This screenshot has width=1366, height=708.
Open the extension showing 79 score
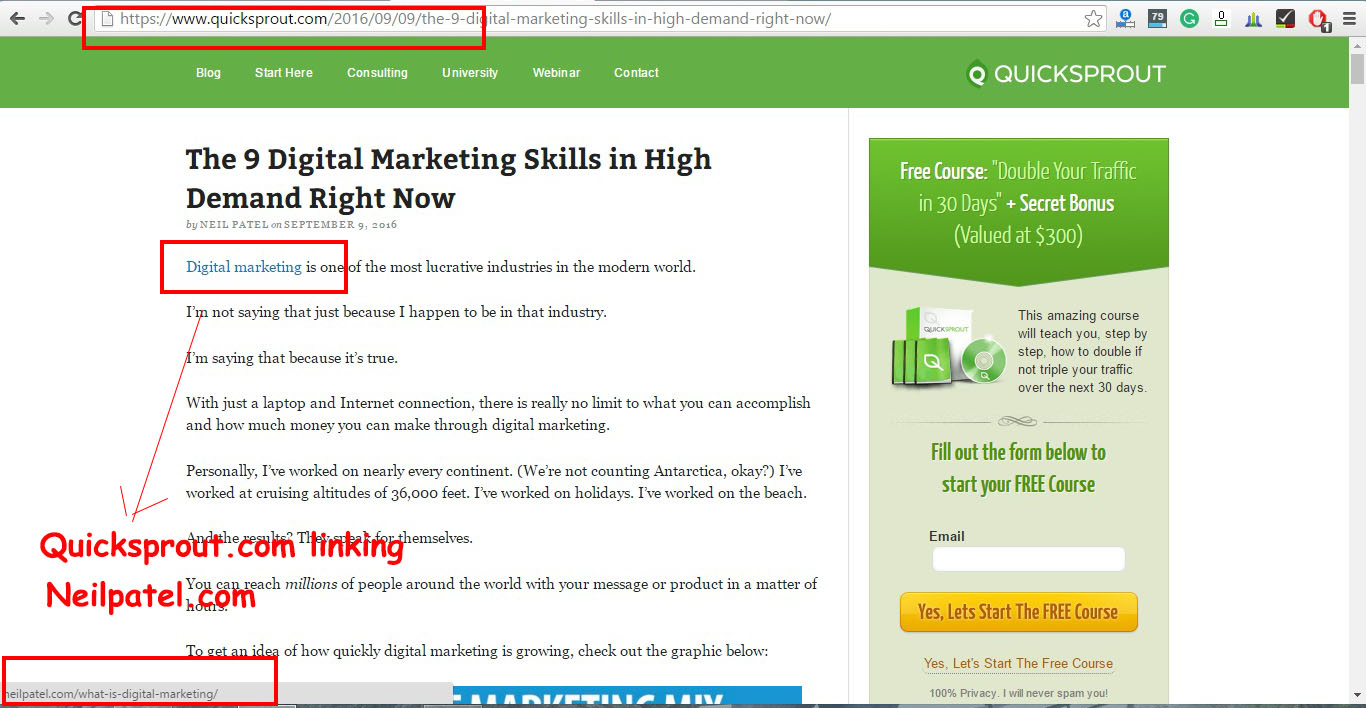[x=1157, y=18]
